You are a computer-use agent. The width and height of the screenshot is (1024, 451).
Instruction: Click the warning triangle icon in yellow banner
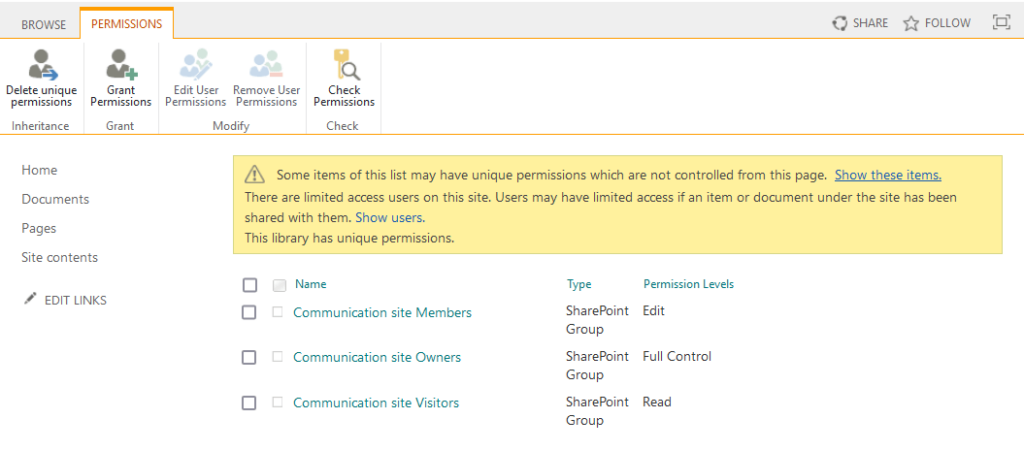255,174
